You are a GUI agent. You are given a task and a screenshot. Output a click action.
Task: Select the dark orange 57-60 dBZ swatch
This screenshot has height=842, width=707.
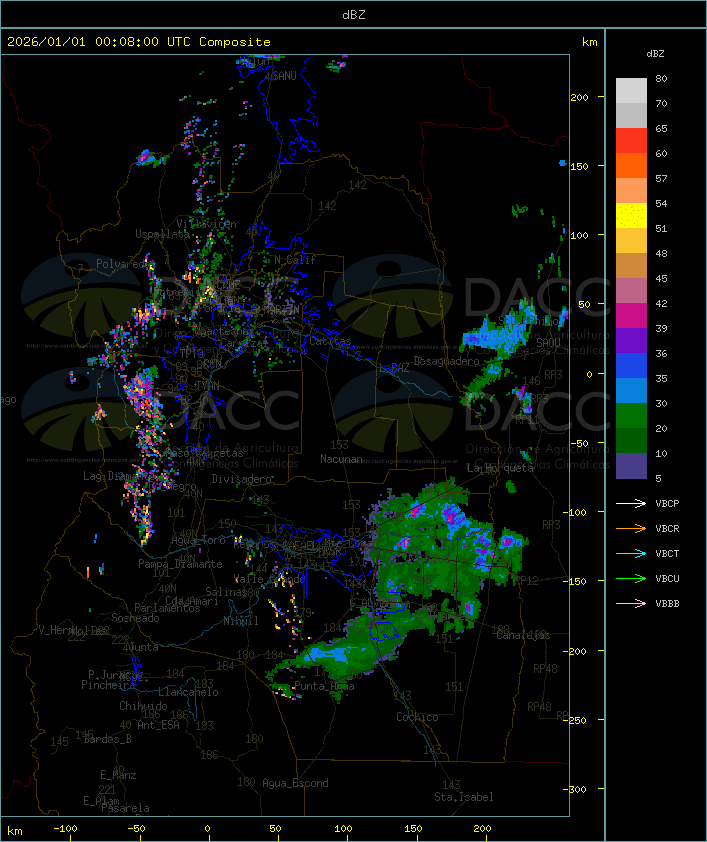point(631,165)
